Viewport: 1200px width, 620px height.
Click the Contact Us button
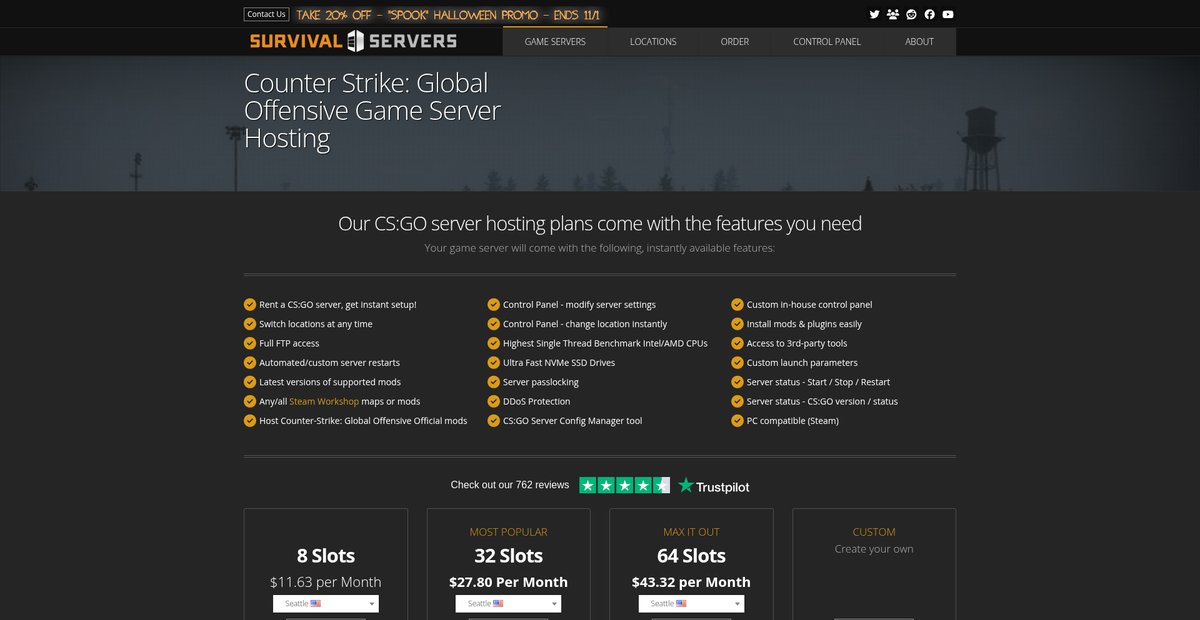266,14
